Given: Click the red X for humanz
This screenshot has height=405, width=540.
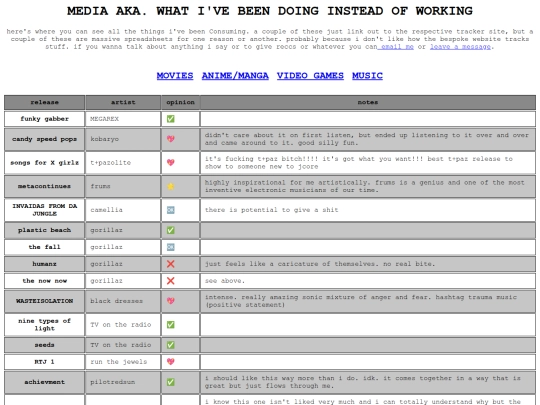Looking at the screenshot, I should click(170, 264).
